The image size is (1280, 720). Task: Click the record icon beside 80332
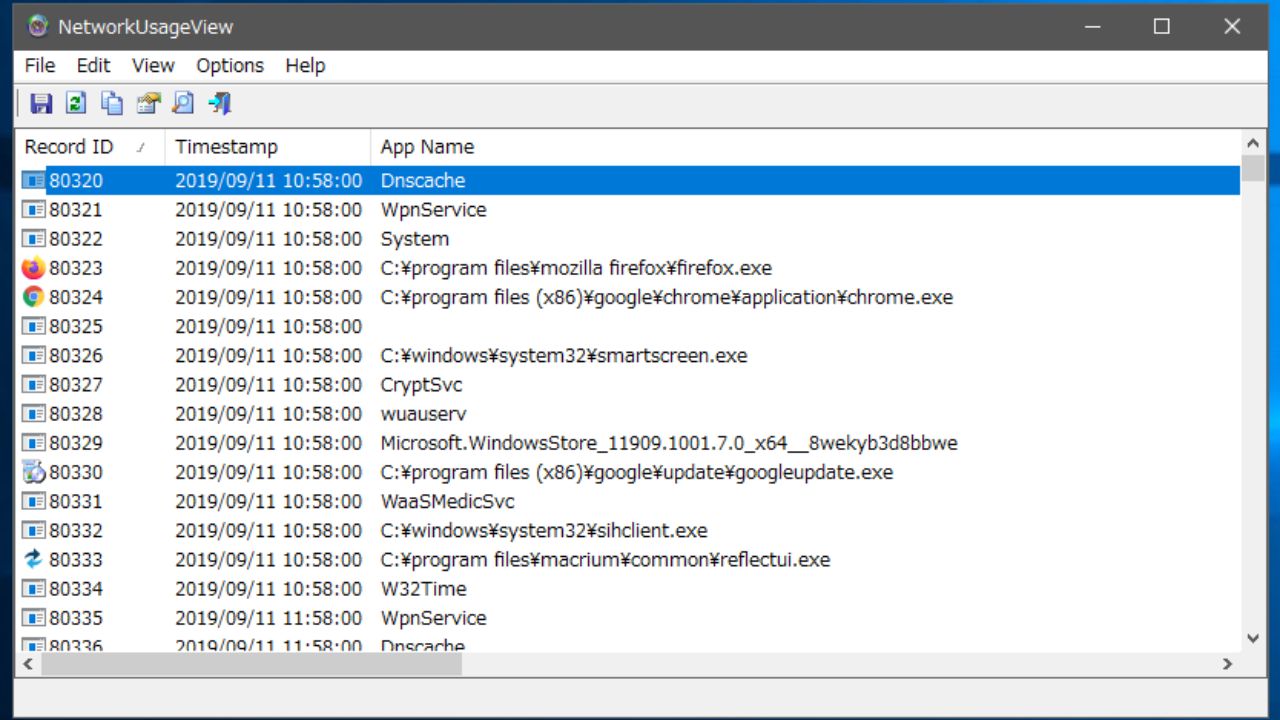[x=34, y=530]
